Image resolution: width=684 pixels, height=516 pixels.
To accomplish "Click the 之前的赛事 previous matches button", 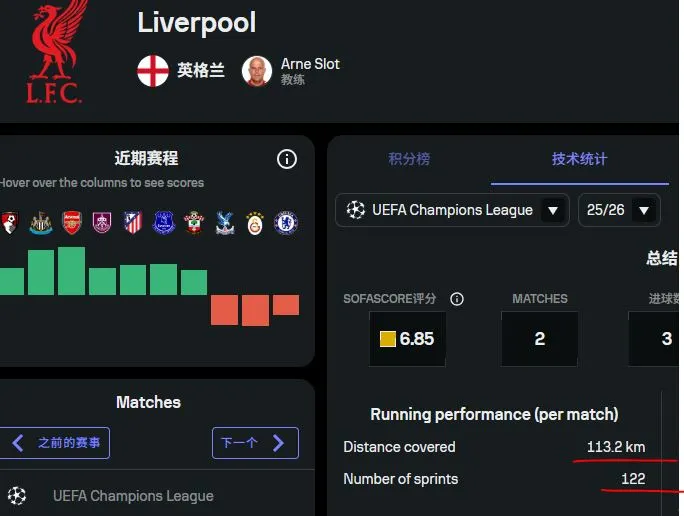I will [56, 443].
